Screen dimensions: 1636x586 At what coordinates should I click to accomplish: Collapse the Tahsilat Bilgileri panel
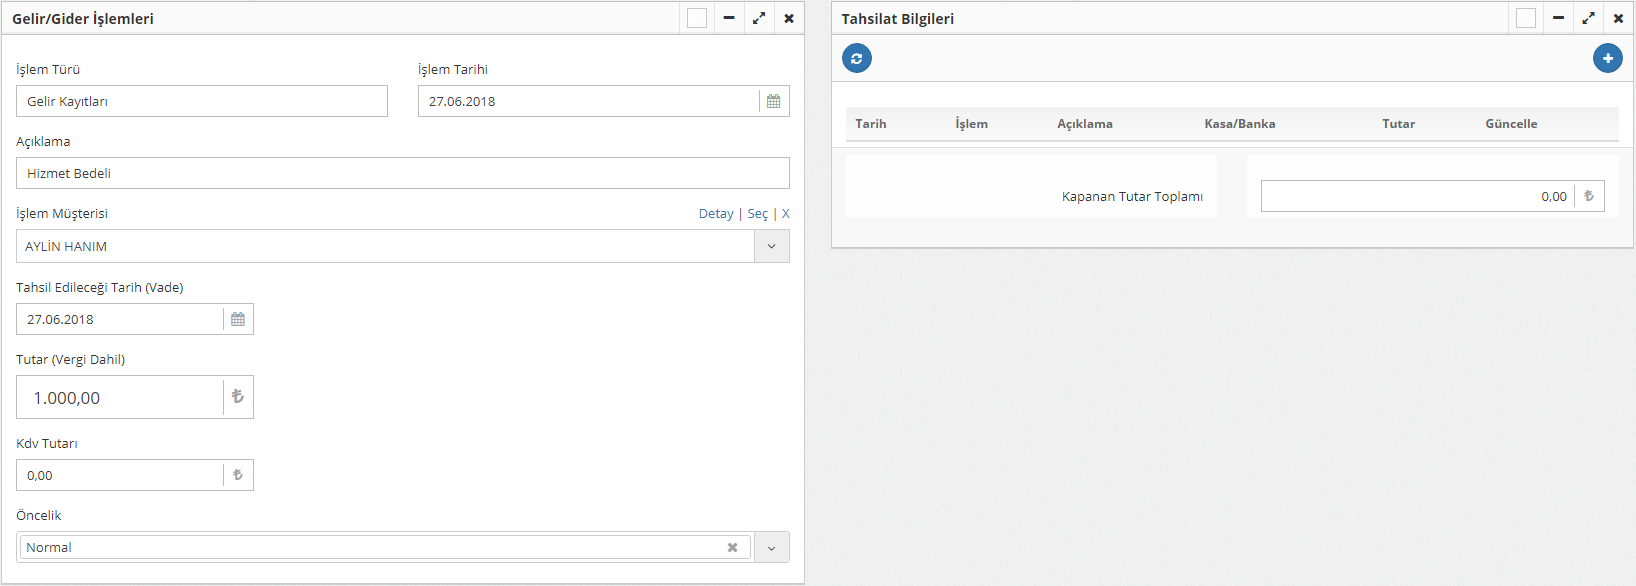pyautogui.click(x=1558, y=18)
